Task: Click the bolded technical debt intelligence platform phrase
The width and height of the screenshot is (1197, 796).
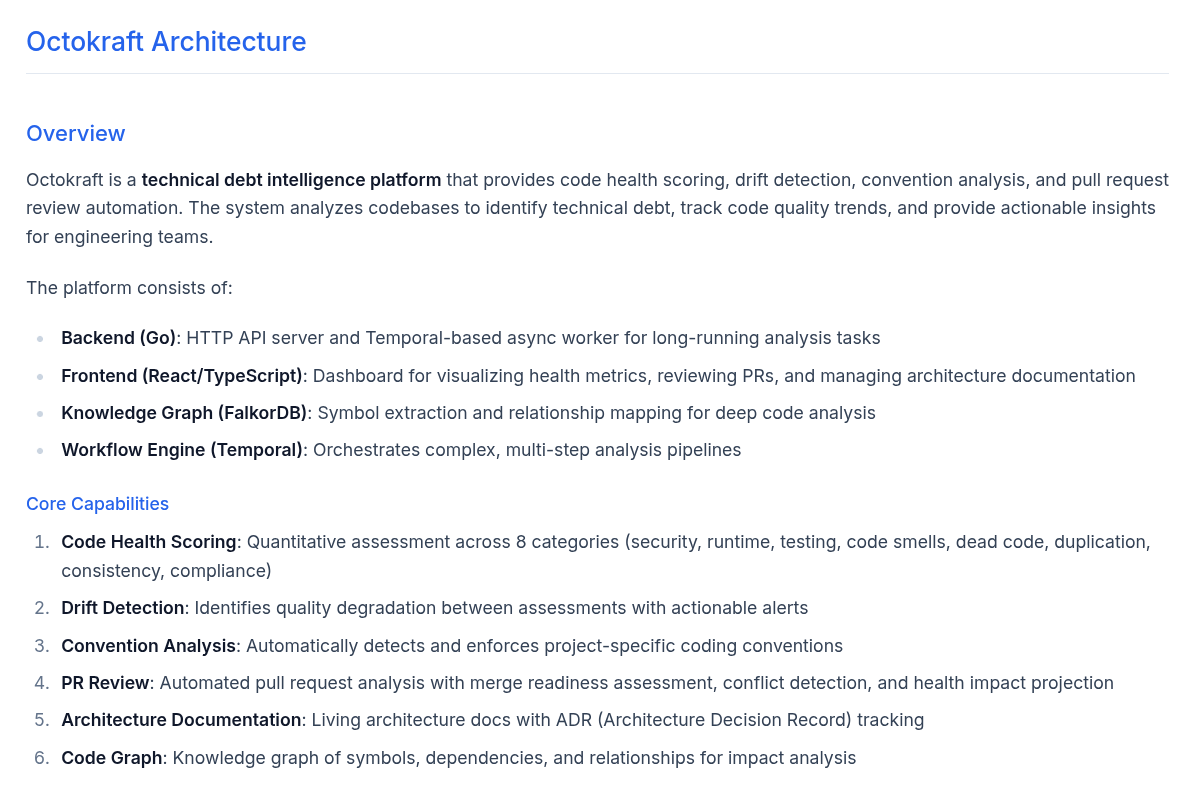Action: tap(291, 180)
